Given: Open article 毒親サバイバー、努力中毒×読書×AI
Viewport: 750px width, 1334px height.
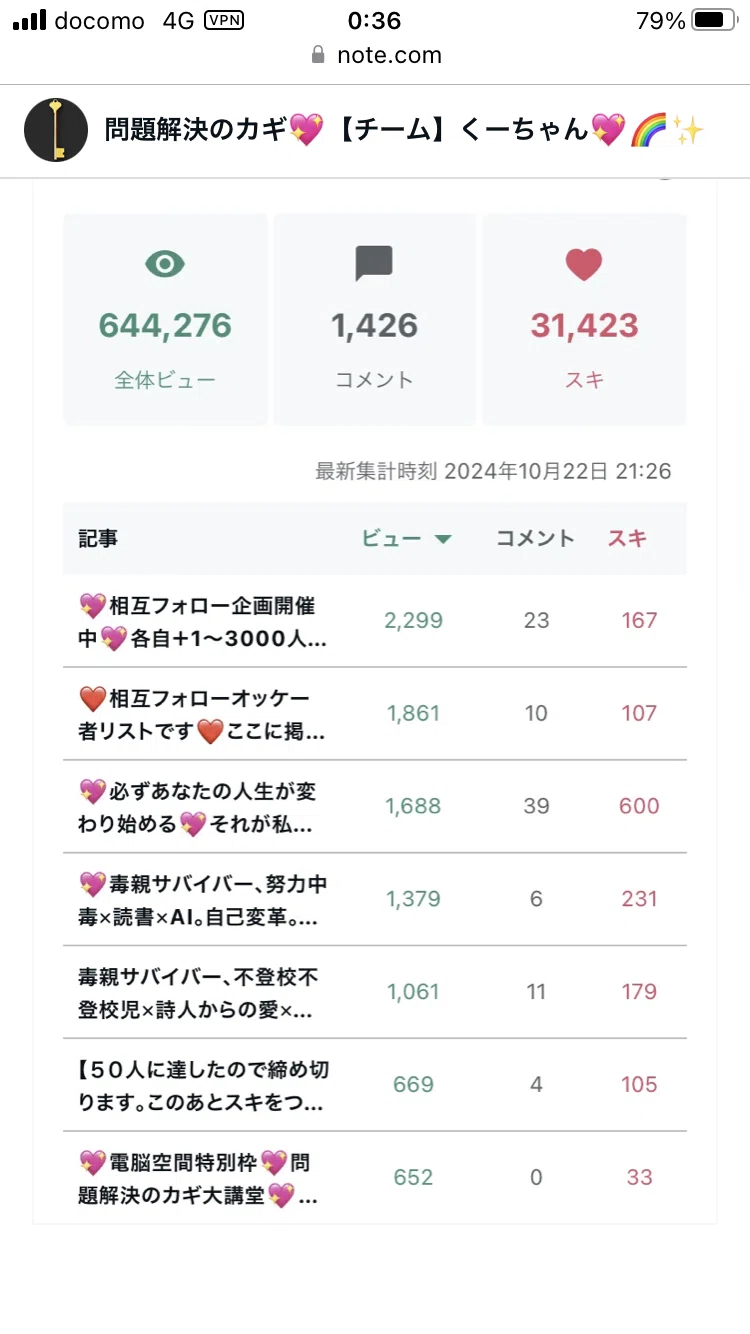Looking at the screenshot, I should click(375, 899).
